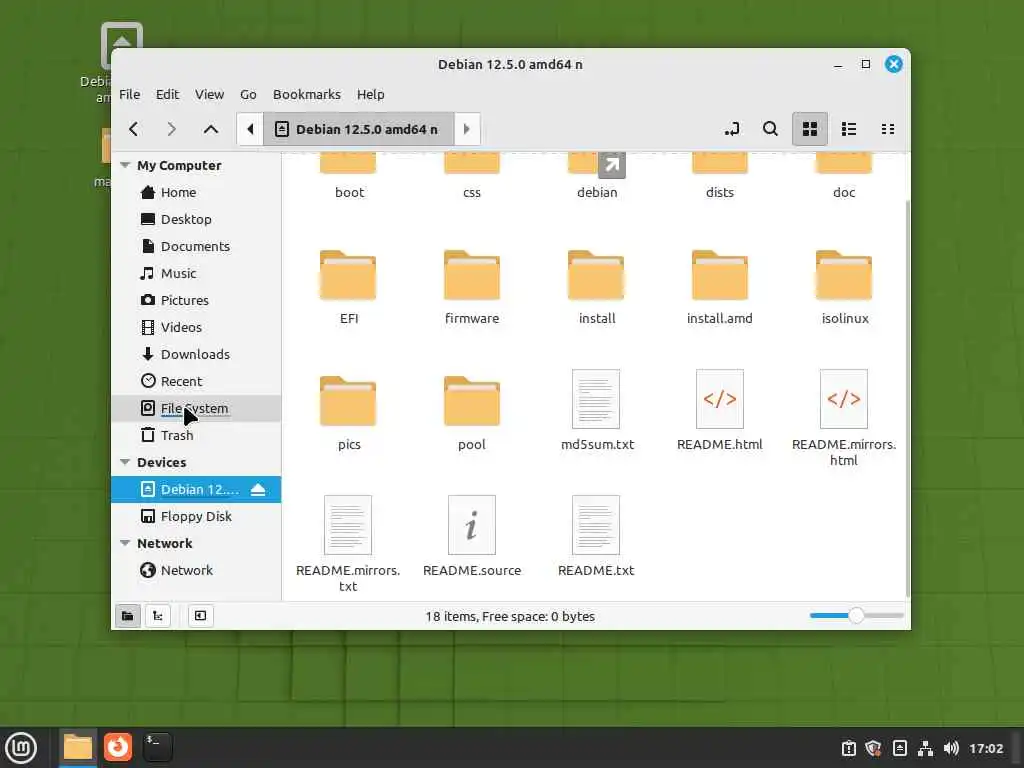The width and height of the screenshot is (1024, 768).
Task: Select the install folder
Action: [596, 287]
